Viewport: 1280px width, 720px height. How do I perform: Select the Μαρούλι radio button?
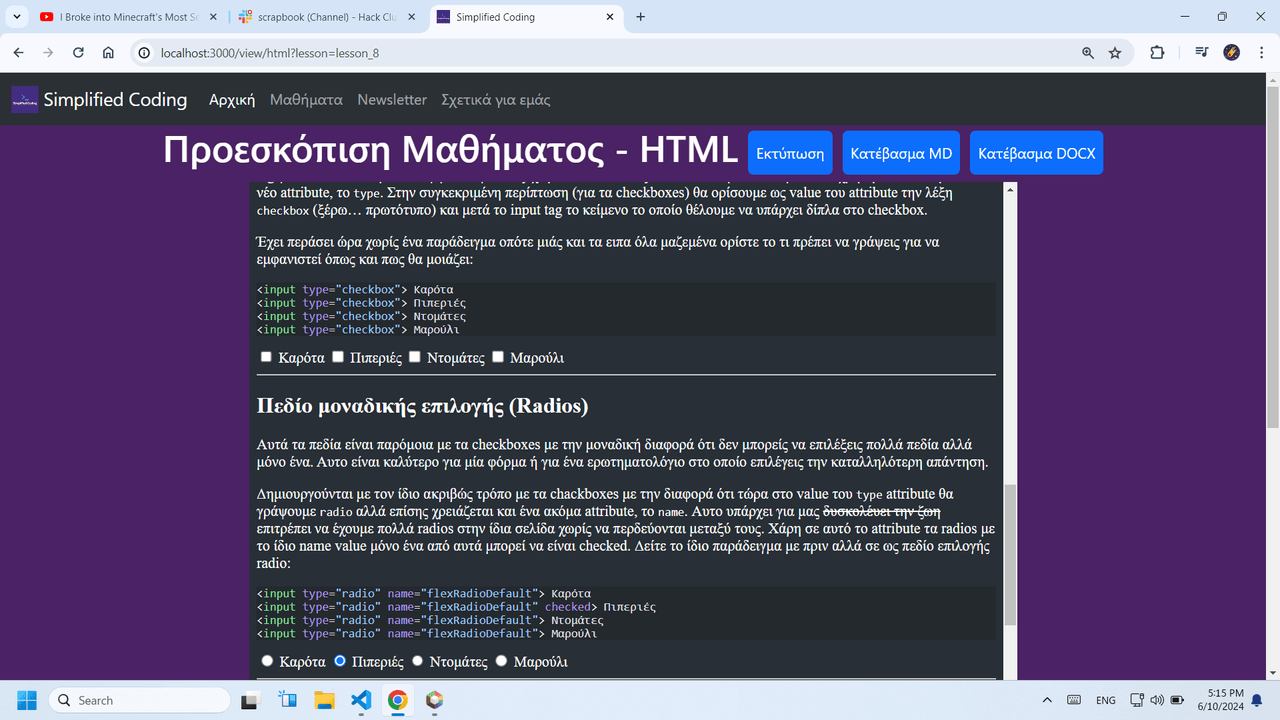(x=502, y=661)
